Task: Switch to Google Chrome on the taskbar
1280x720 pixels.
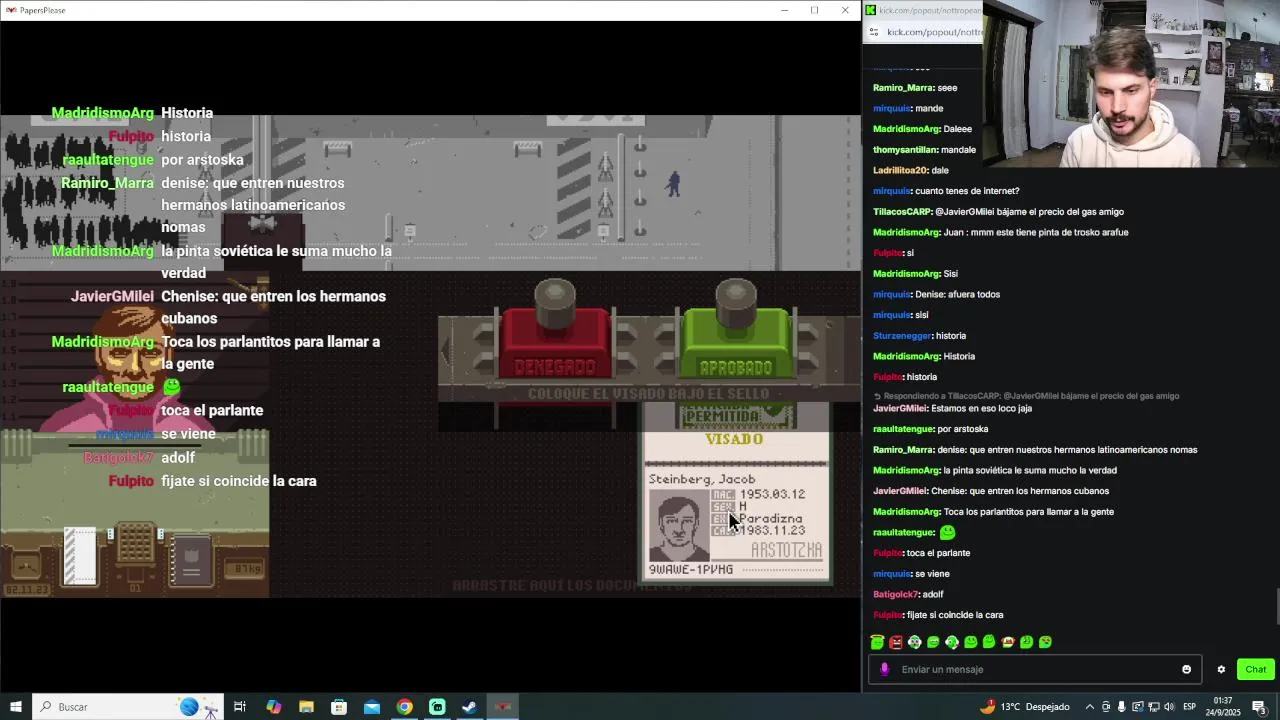Action: (404, 707)
